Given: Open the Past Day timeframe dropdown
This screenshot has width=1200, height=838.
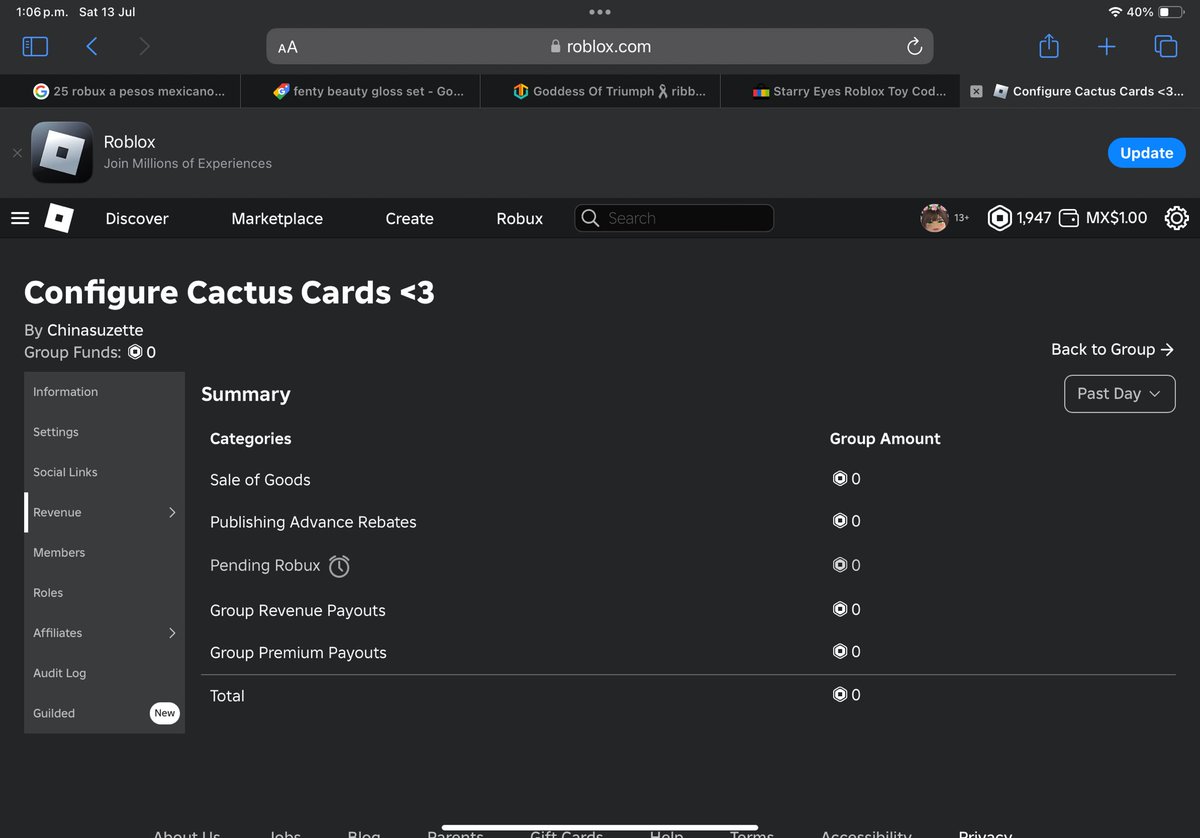Looking at the screenshot, I should 1119,394.
